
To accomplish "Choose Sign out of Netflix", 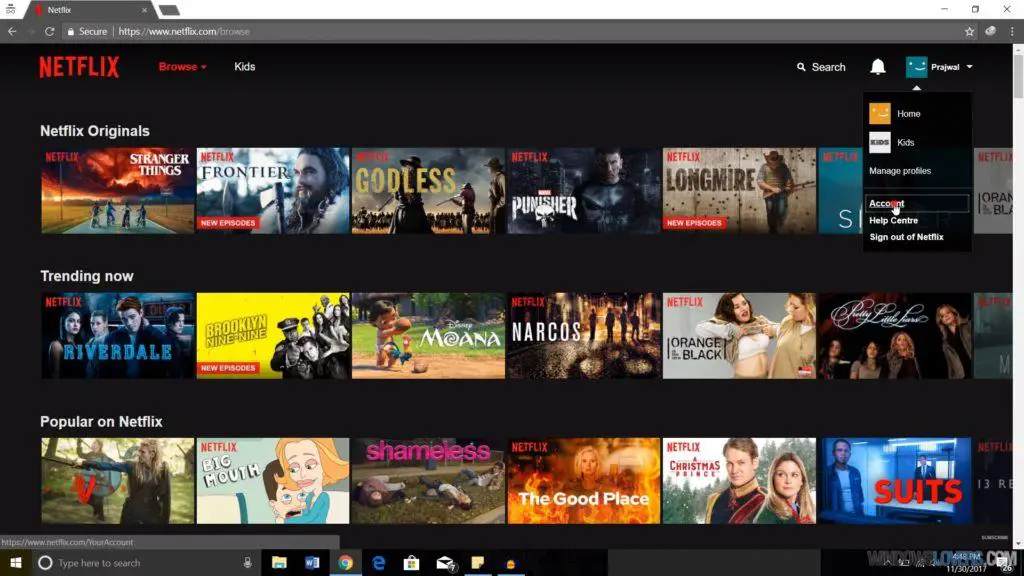I will (x=906, y=237).
